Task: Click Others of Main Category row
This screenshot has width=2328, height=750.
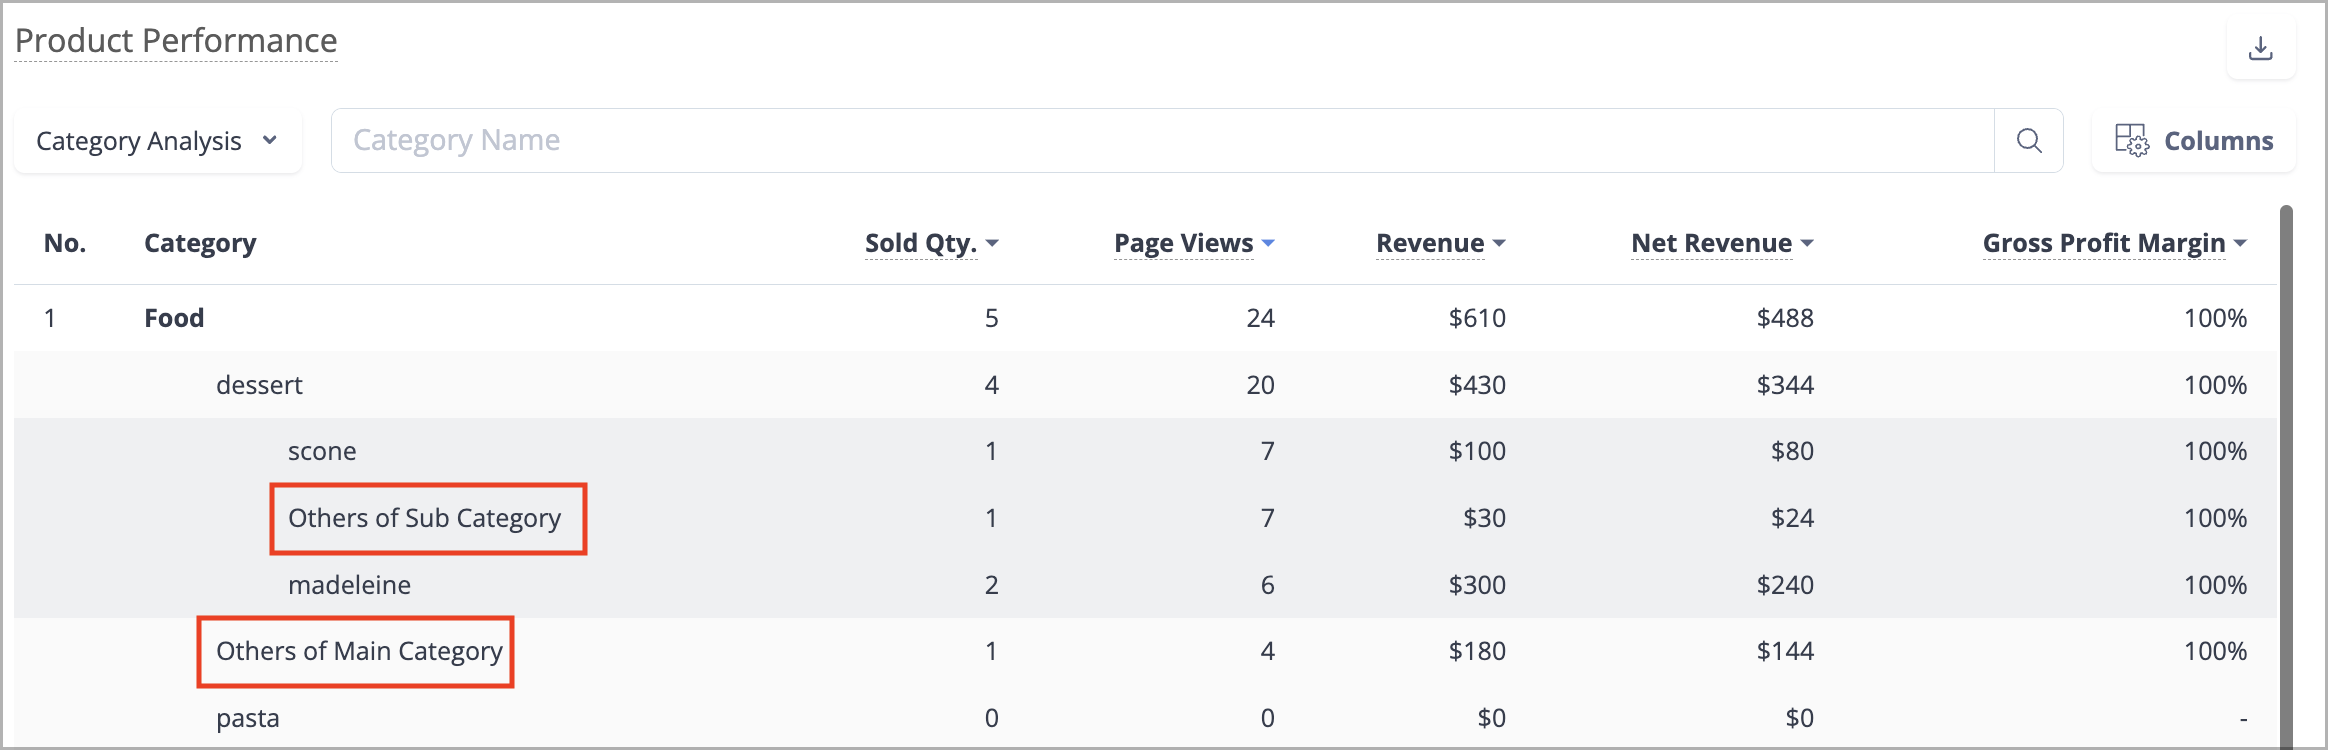Action: pyautogui.click(x=1145, y=651)
